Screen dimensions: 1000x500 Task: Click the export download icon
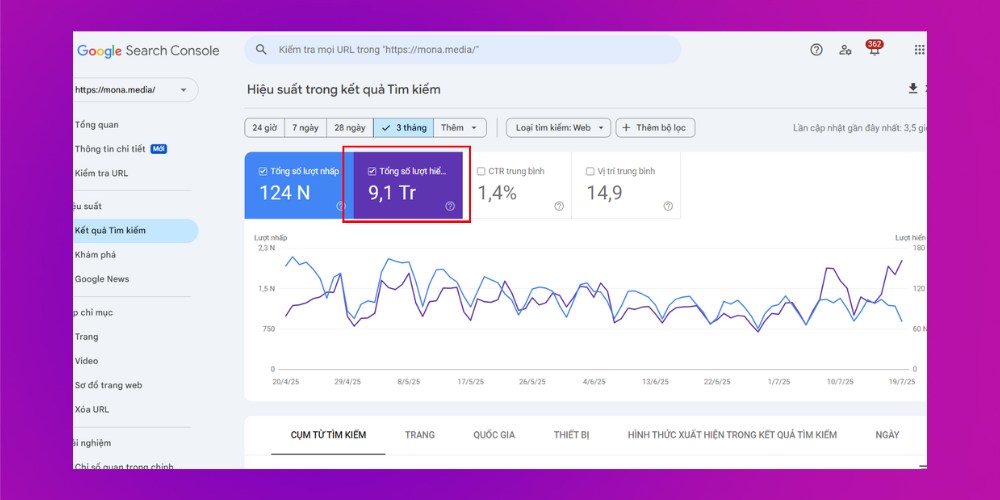point(913,89)
